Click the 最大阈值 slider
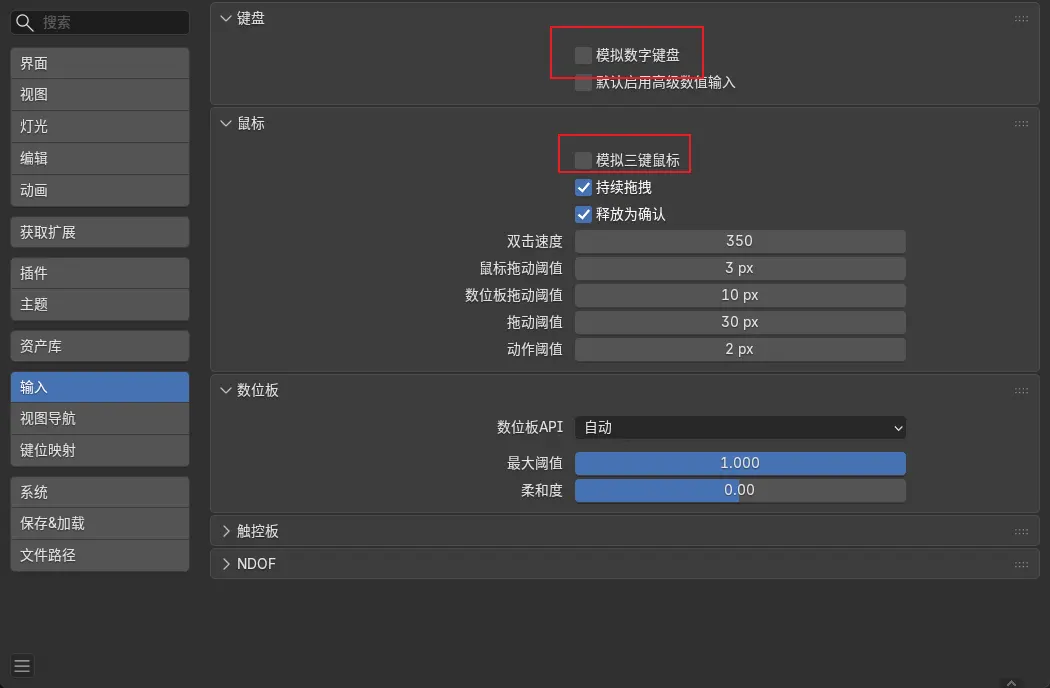Screen dimensions: 1050x688 [740, 464]
